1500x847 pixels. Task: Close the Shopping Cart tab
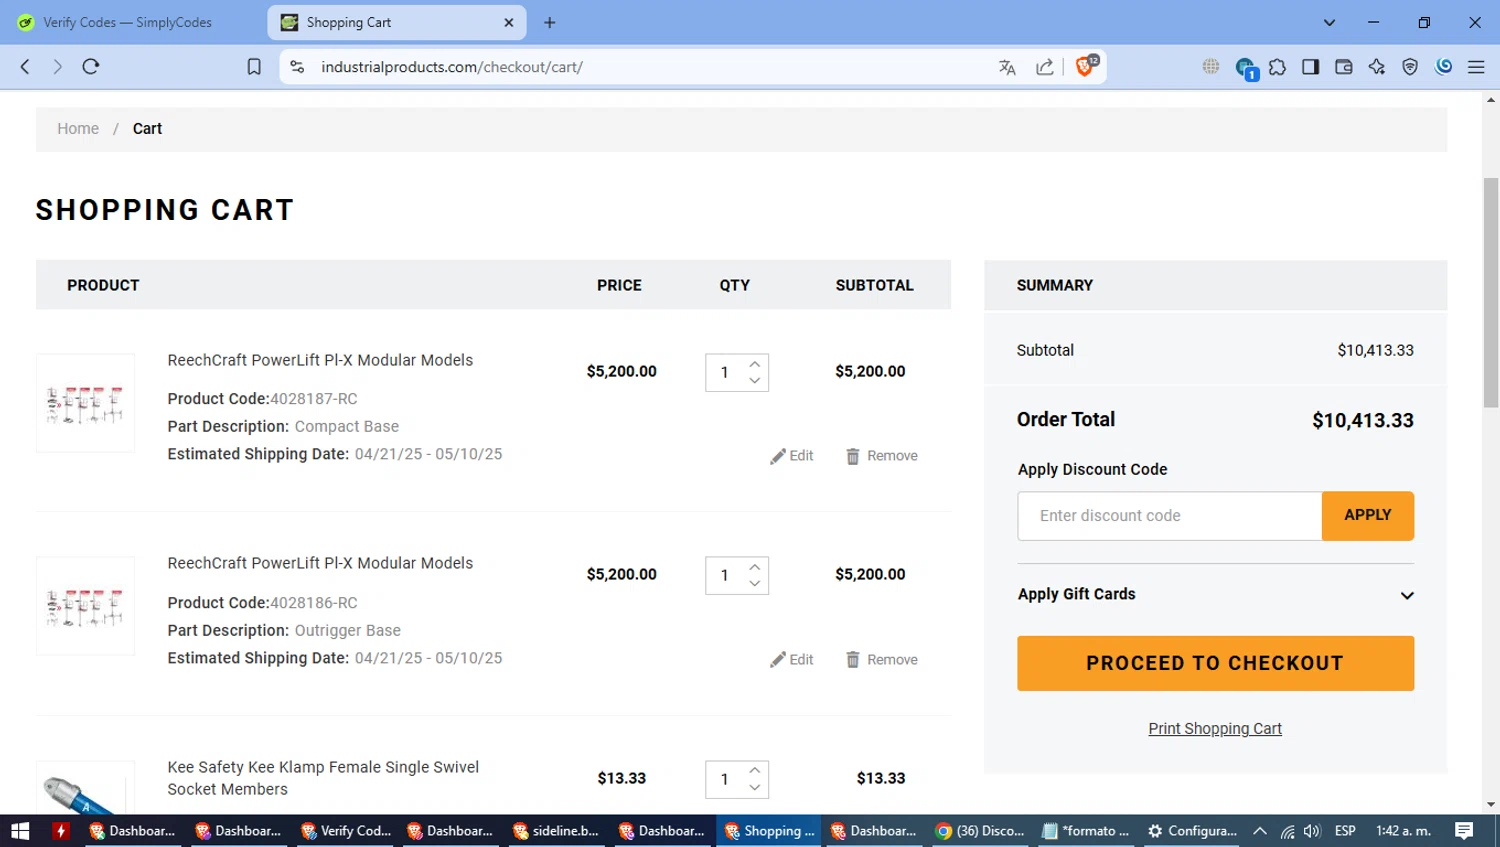point(509,22)
